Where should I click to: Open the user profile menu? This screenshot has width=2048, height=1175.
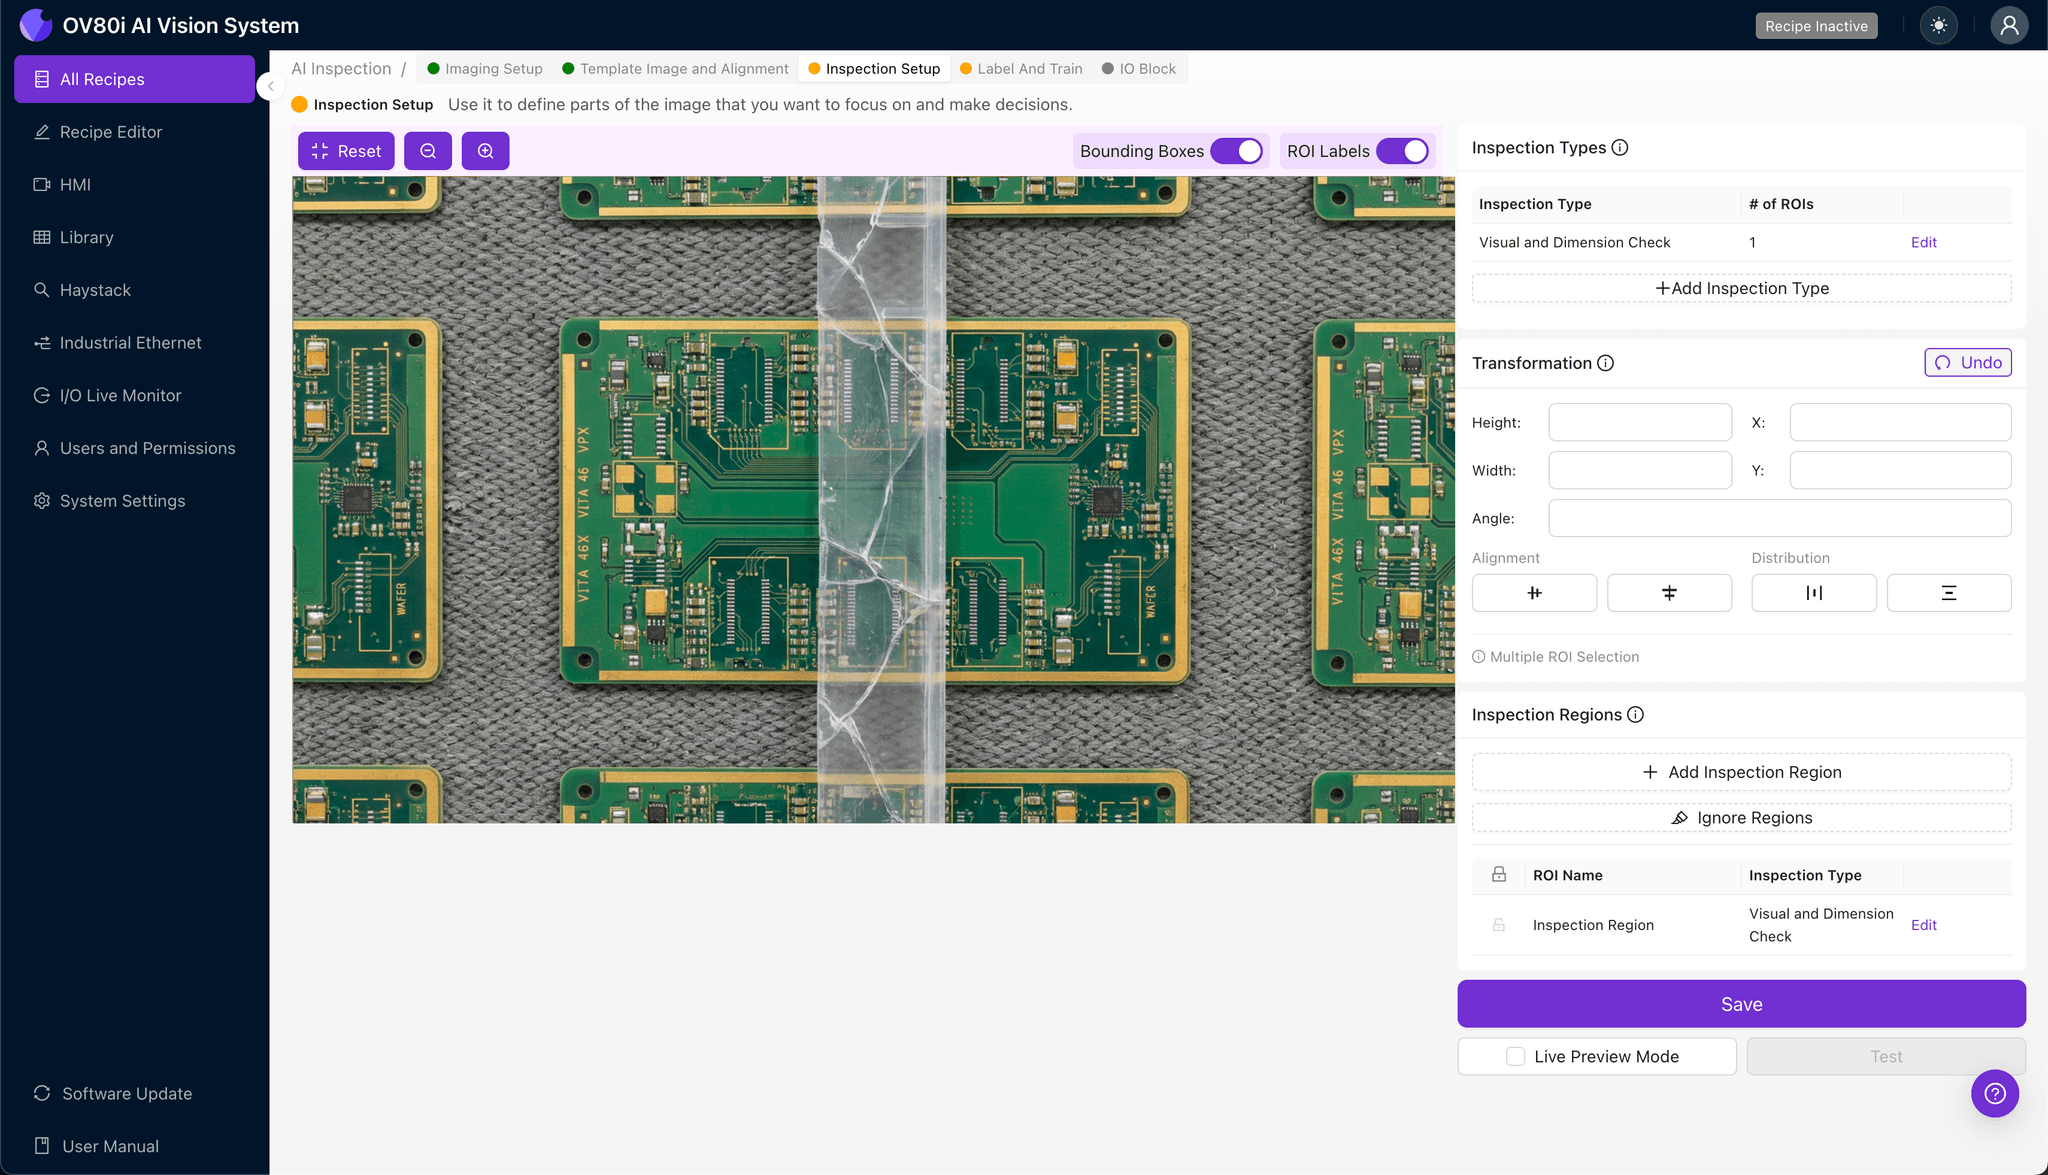pos(2010,25)
